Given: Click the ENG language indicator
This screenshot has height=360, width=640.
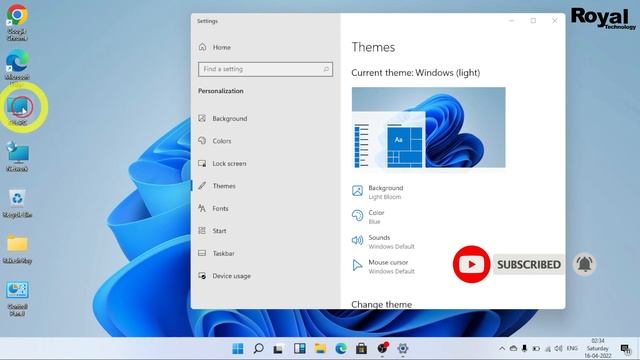Looking at the screenshot, I should pos(572,349).
